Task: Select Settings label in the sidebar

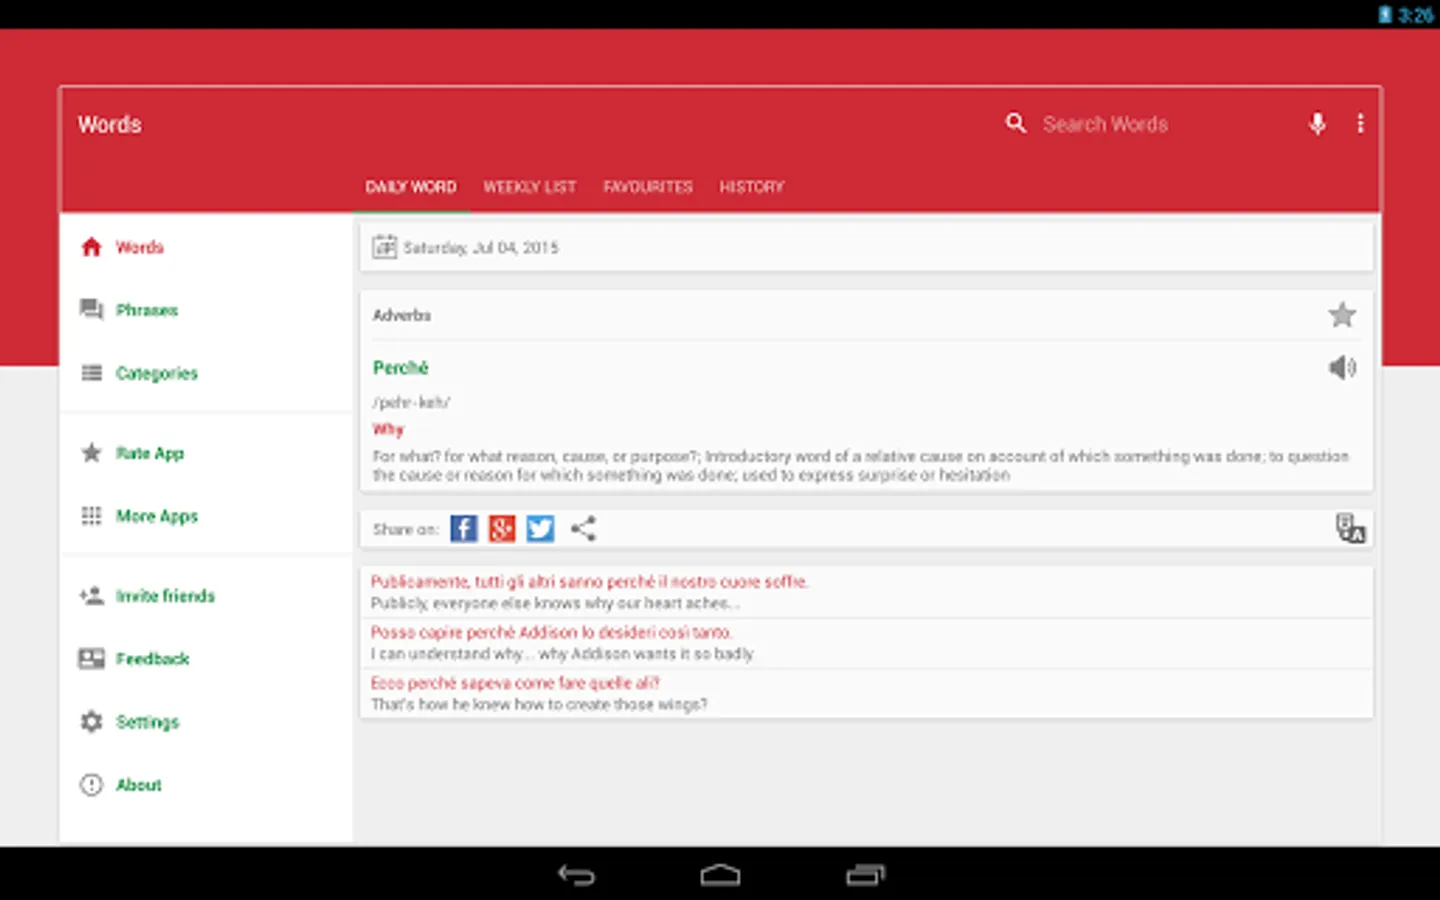Action: click(x=148, y=722)
